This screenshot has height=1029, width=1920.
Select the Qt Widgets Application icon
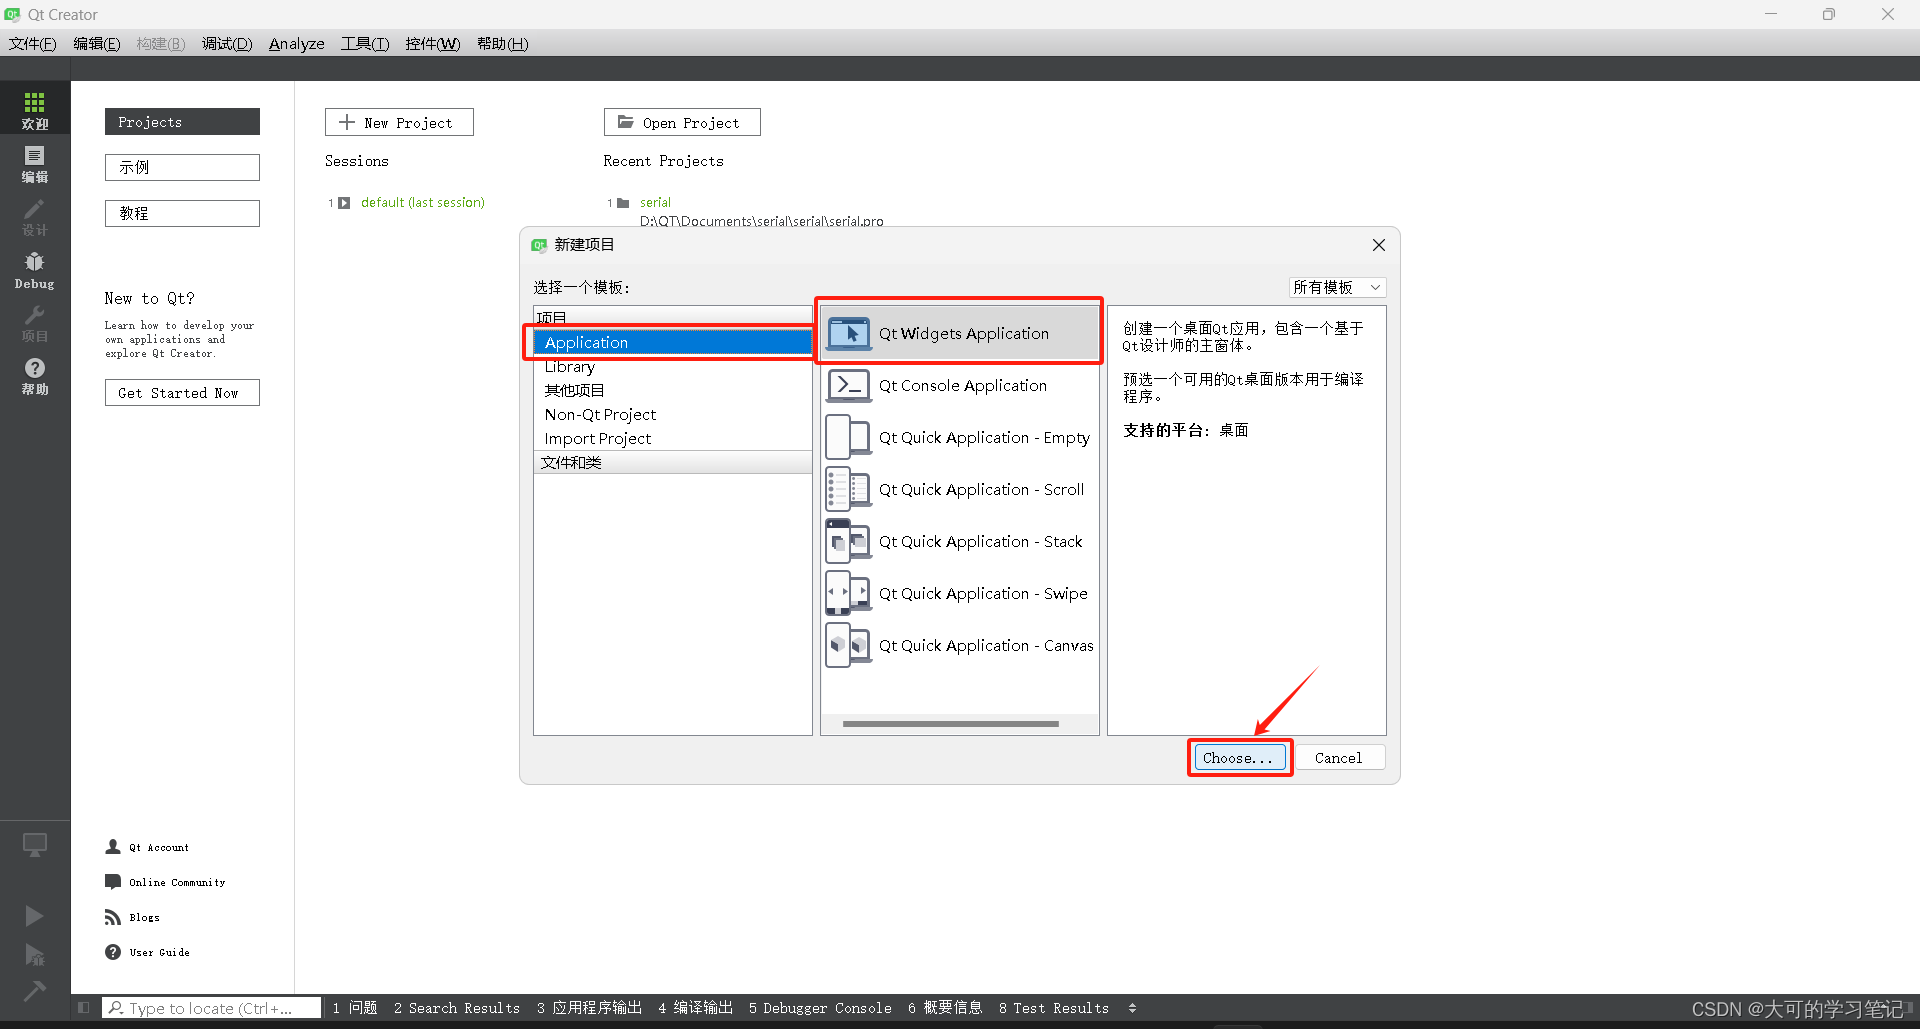pos(849,333)
